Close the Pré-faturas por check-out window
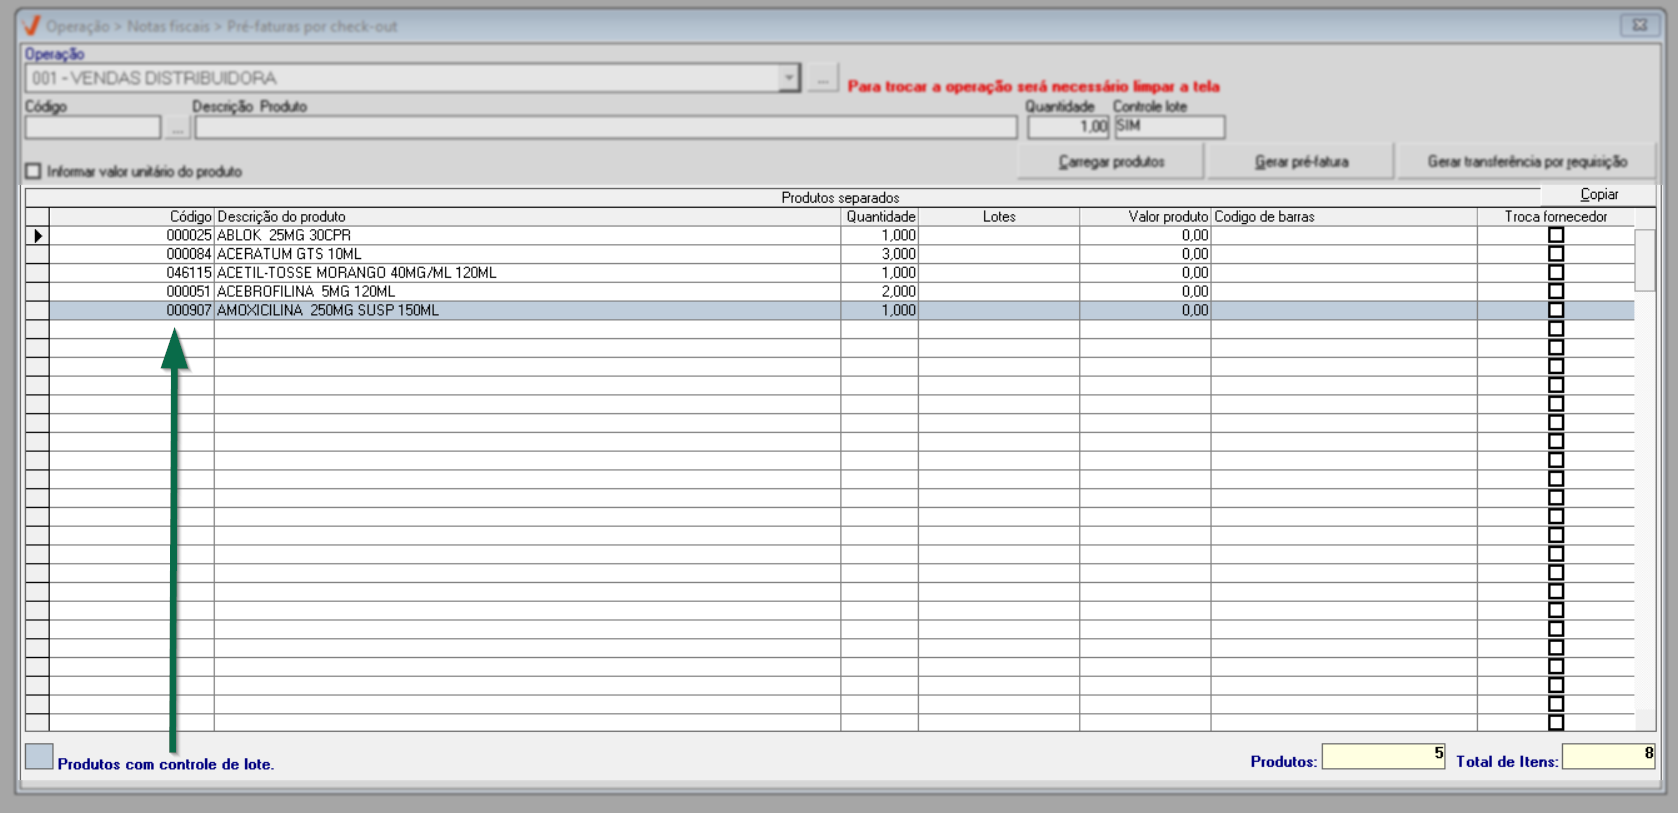 (x=1640, y=25)
